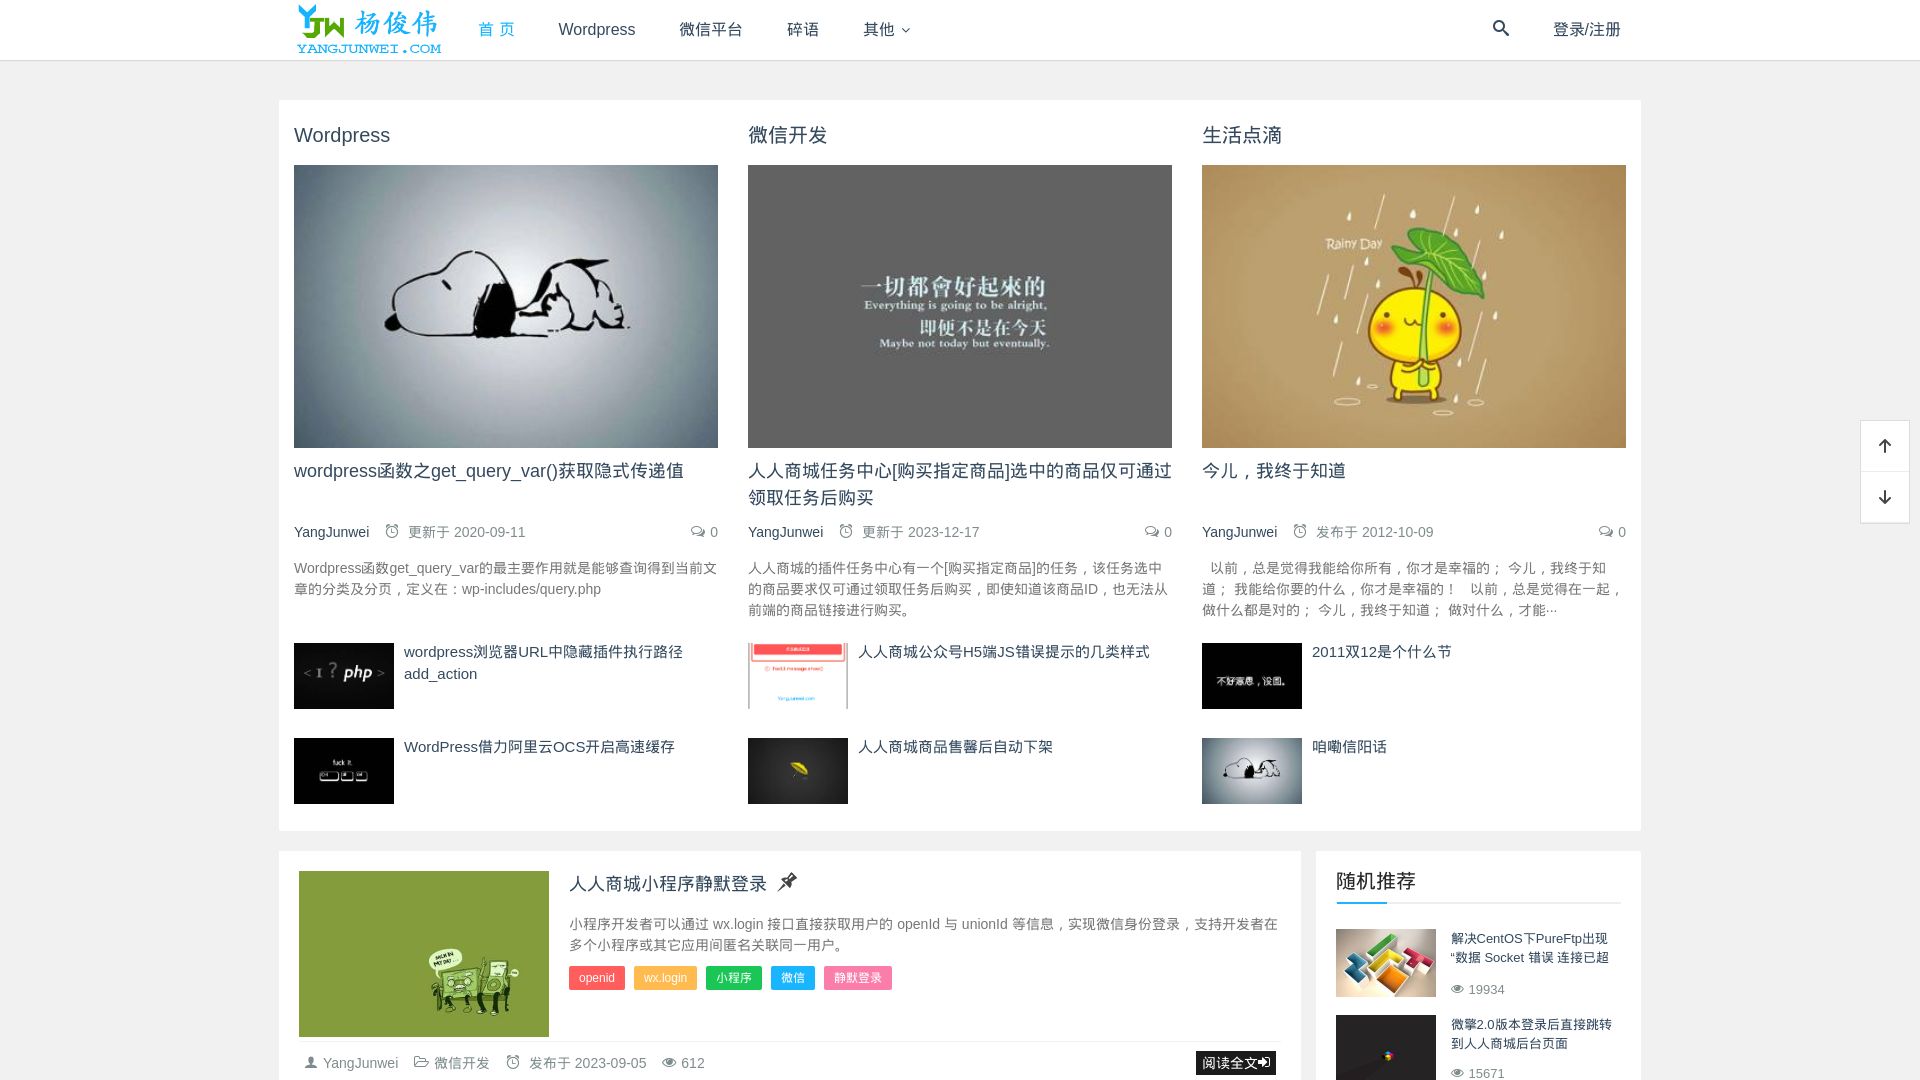The image size is (1920, 1080).
Task: Click the YJW 杨俊伟 site logo
Action: (370, 29)
